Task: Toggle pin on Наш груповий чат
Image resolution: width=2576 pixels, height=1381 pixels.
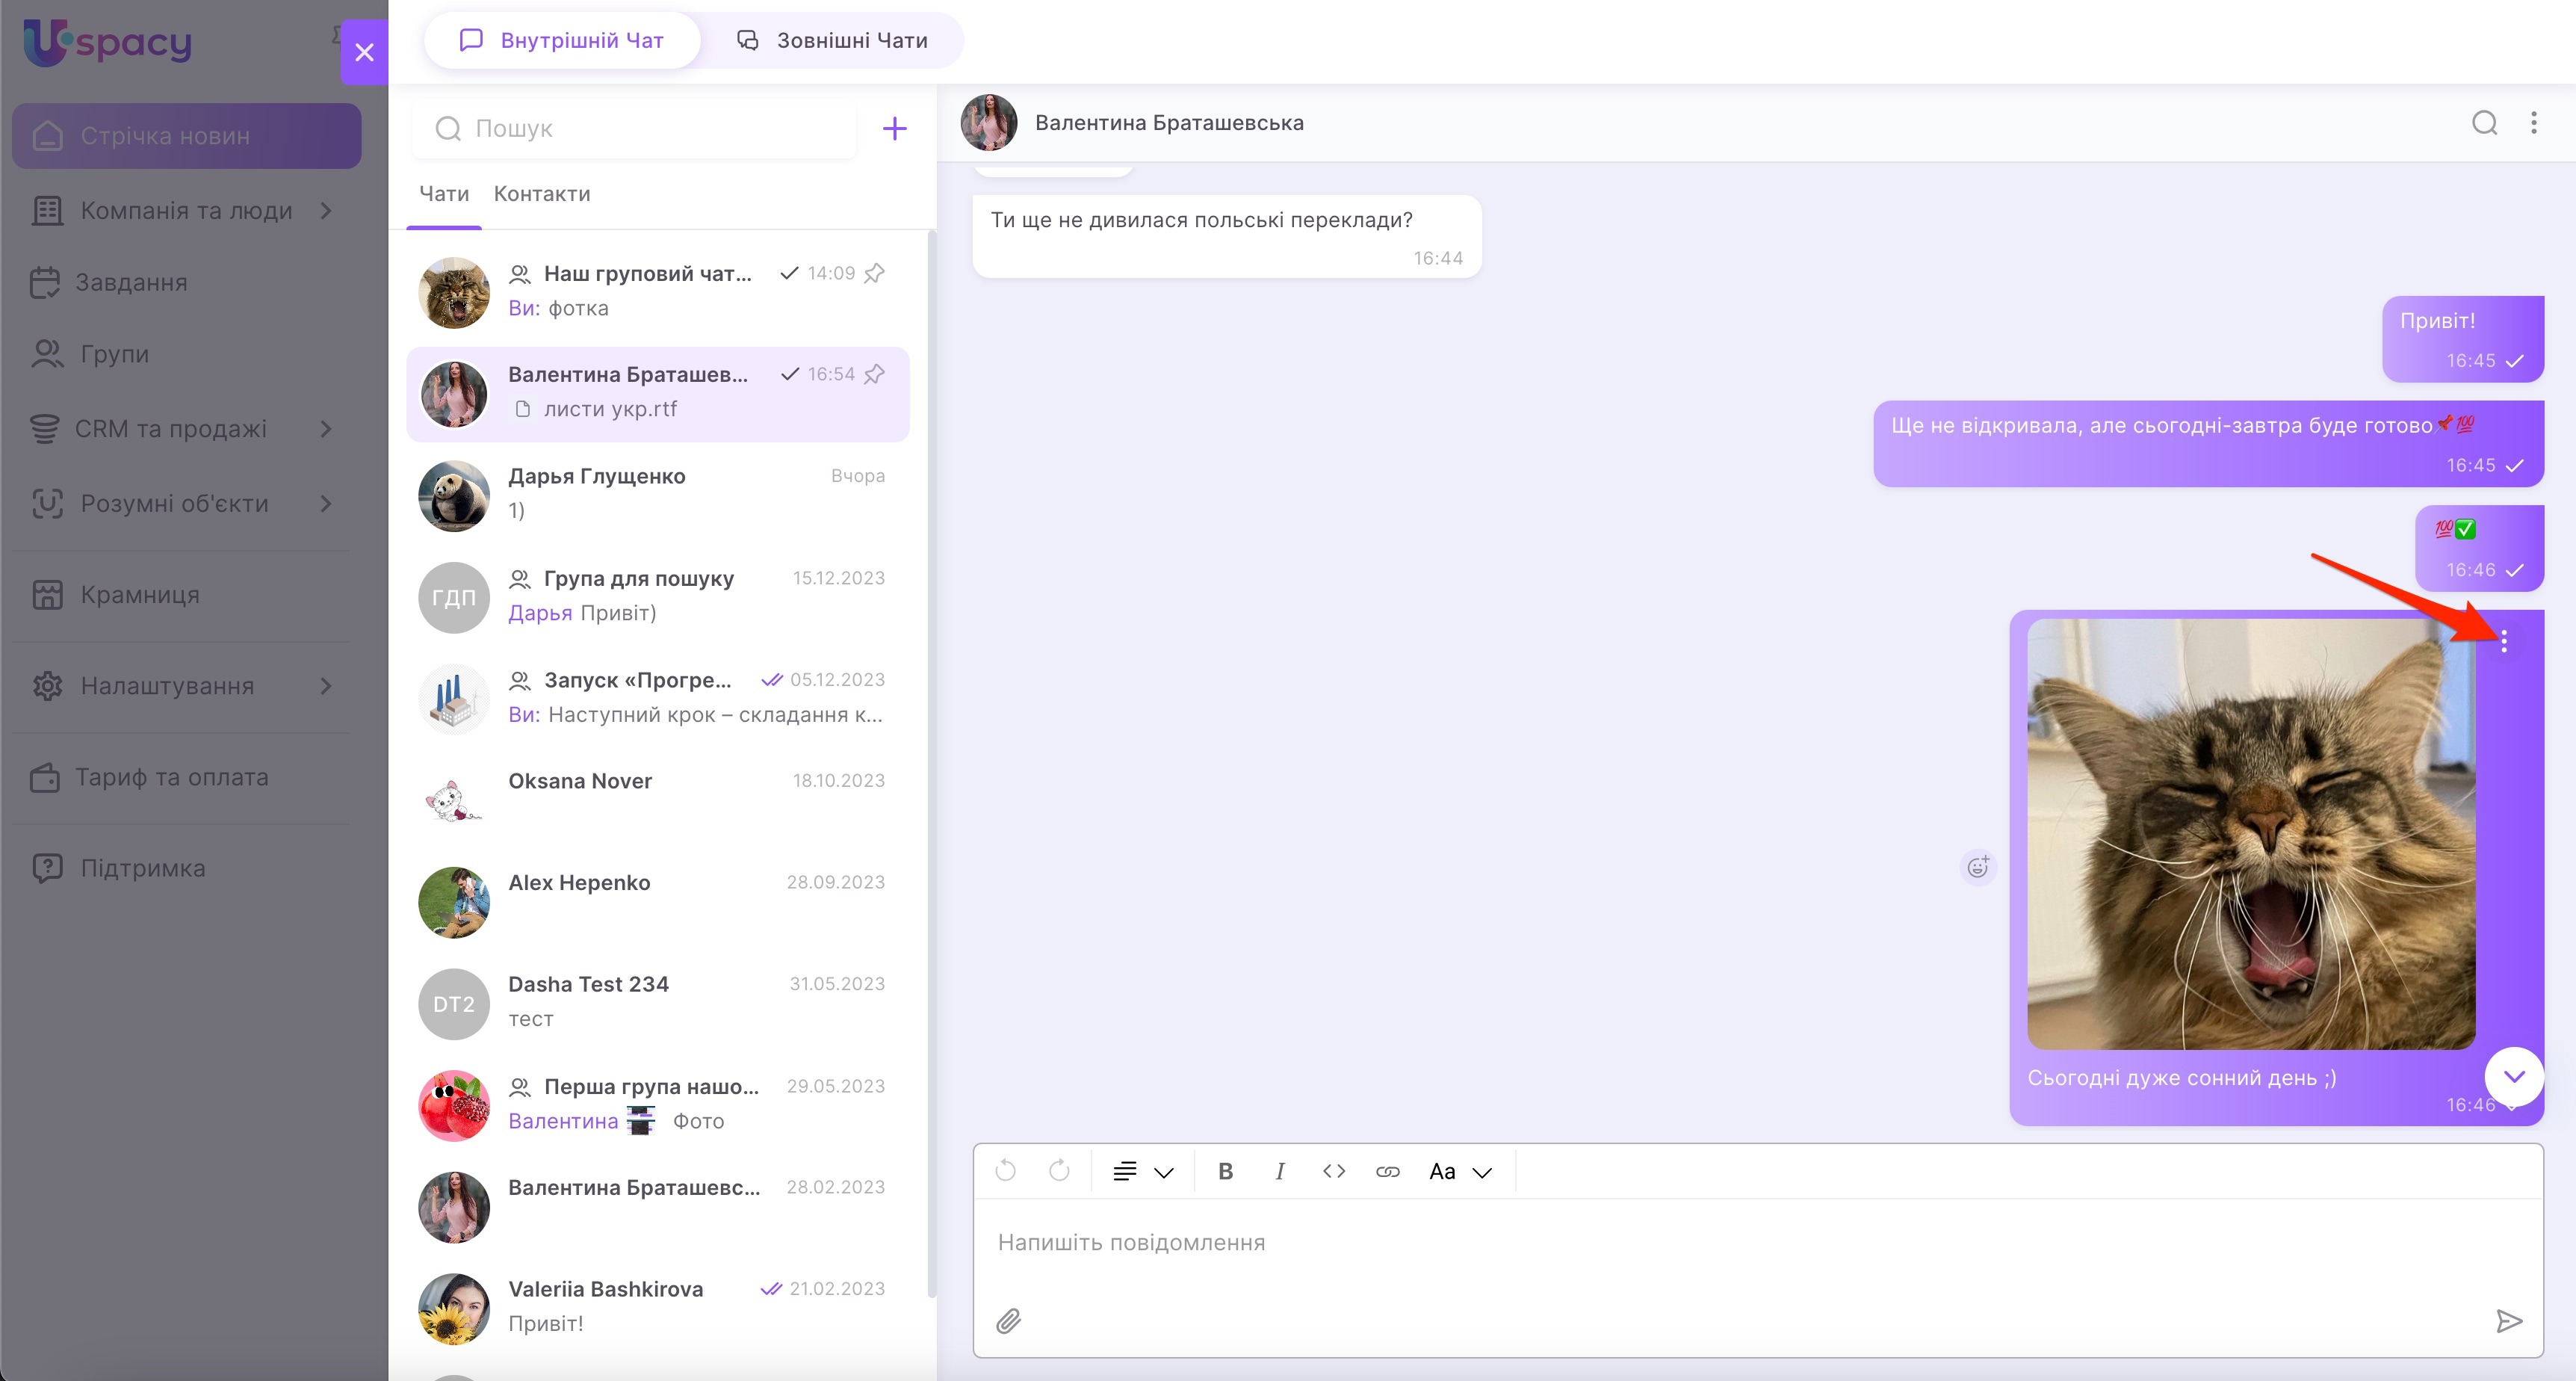Action: [875, 273]
